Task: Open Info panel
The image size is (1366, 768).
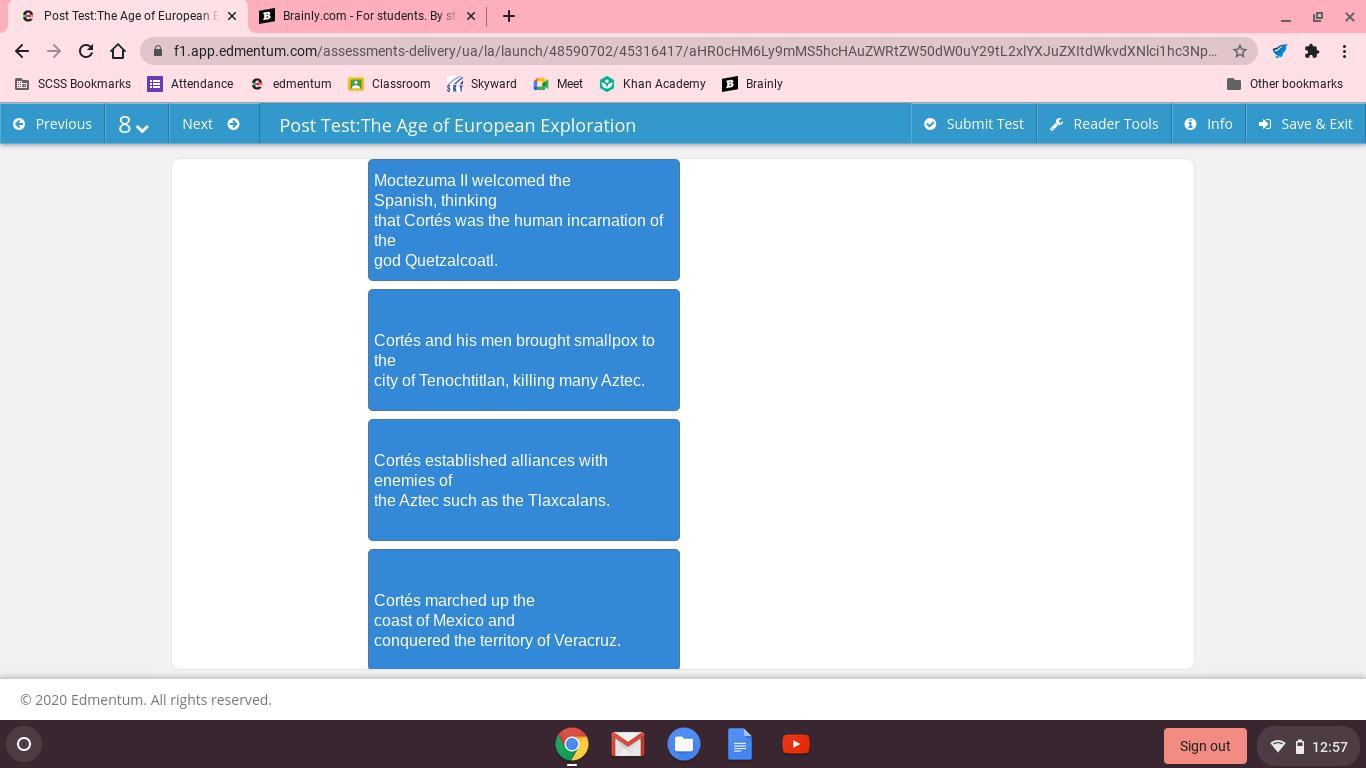Action: [x=1208, y=124]
